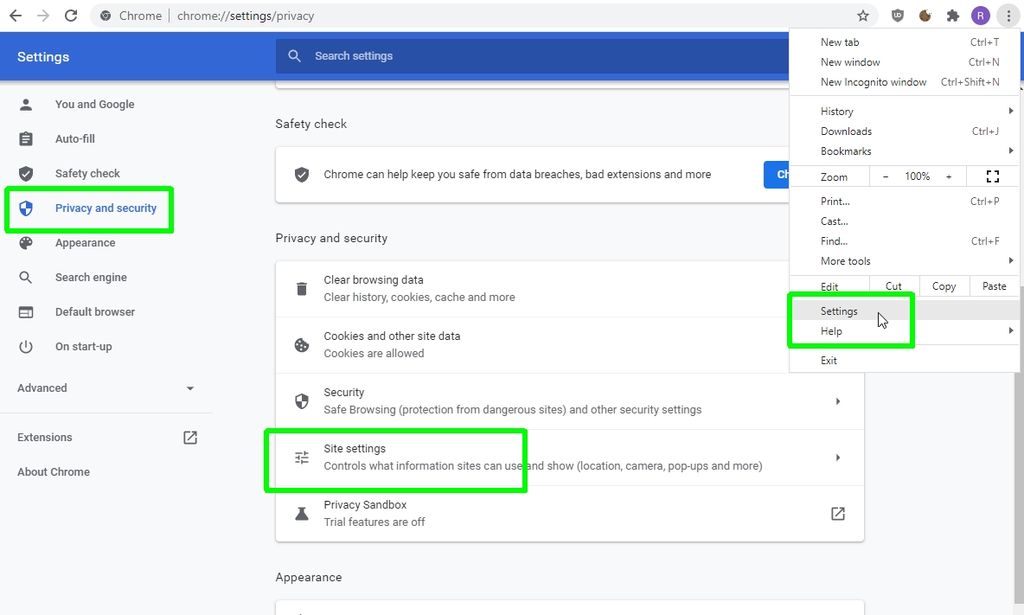
Task: Open the Privacy Sandbox external link icon
Action: pos(837,513)
